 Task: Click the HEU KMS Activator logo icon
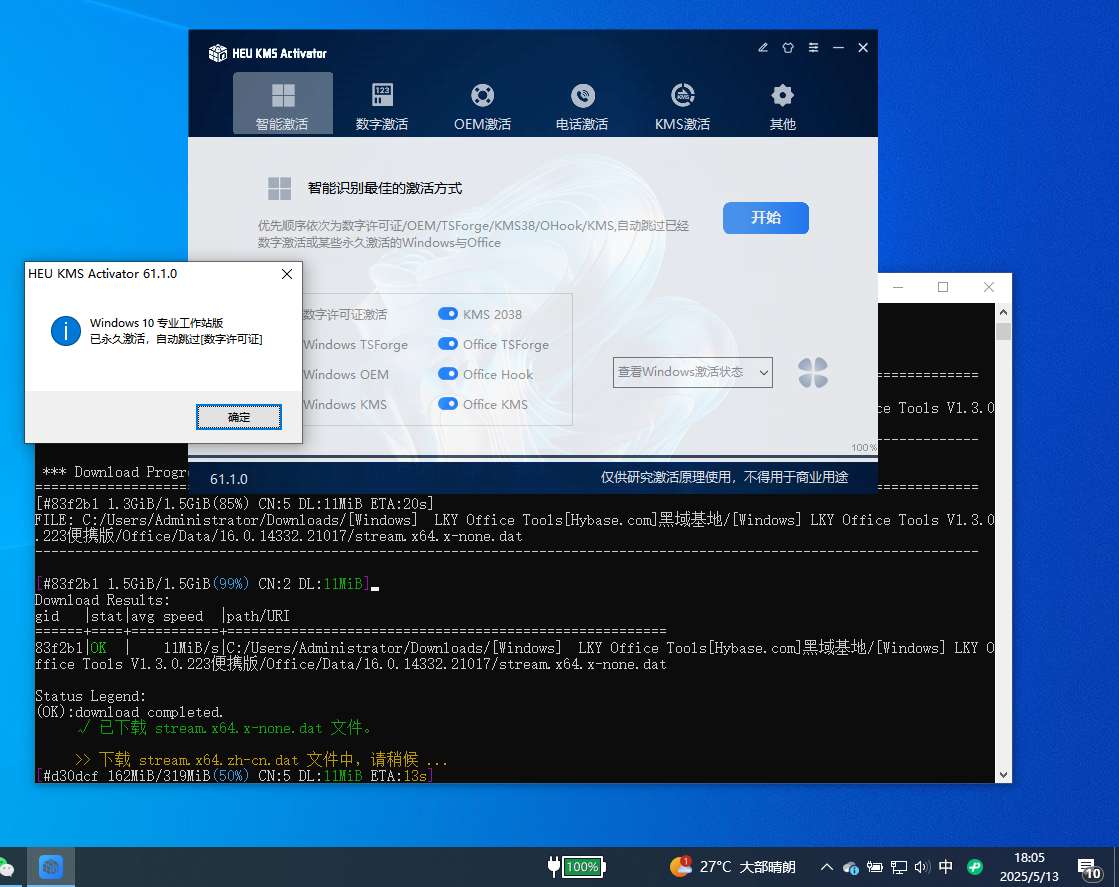coord(218,53)
